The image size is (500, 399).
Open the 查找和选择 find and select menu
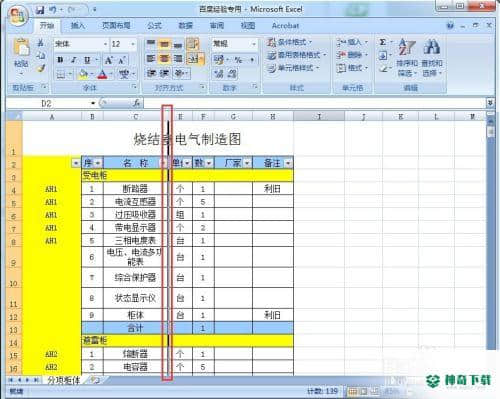point(432,57)
